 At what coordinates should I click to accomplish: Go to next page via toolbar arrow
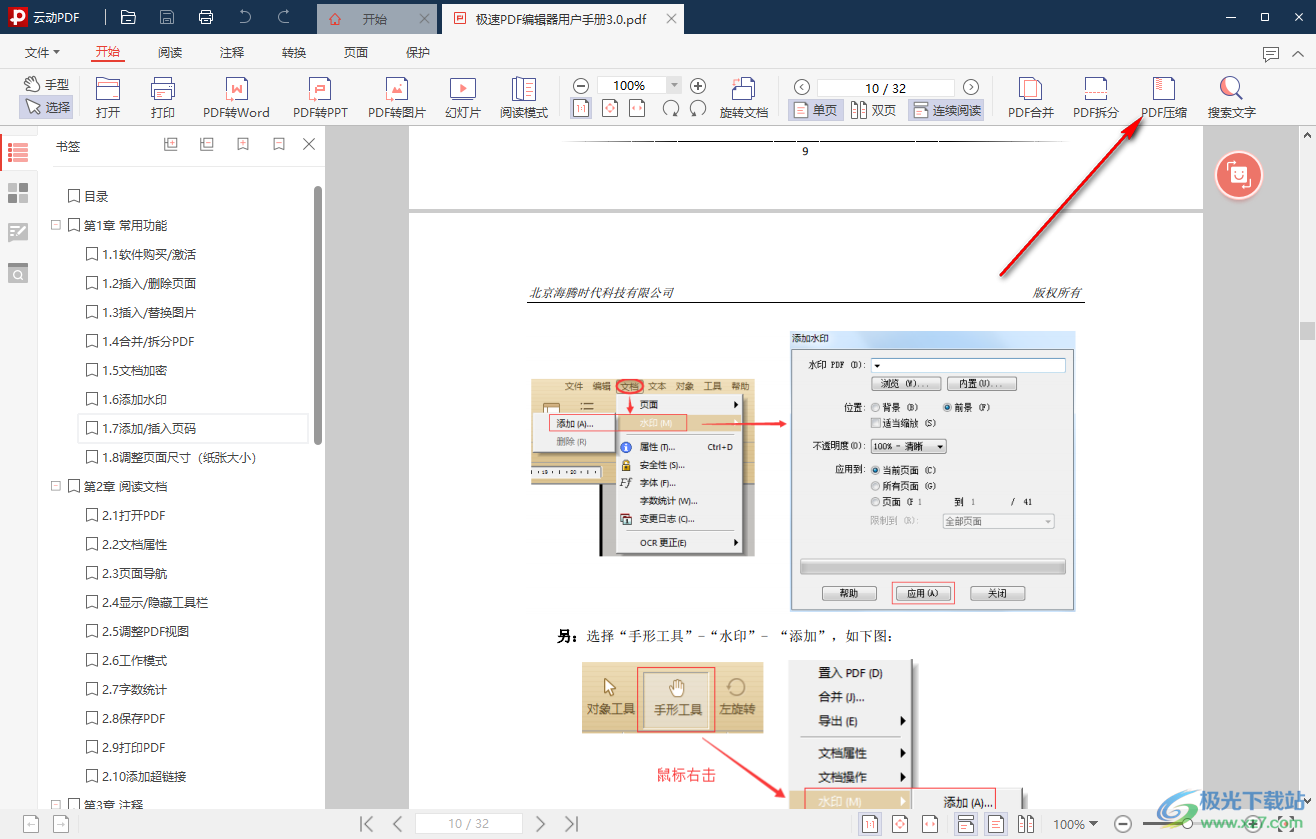[970, 87]
